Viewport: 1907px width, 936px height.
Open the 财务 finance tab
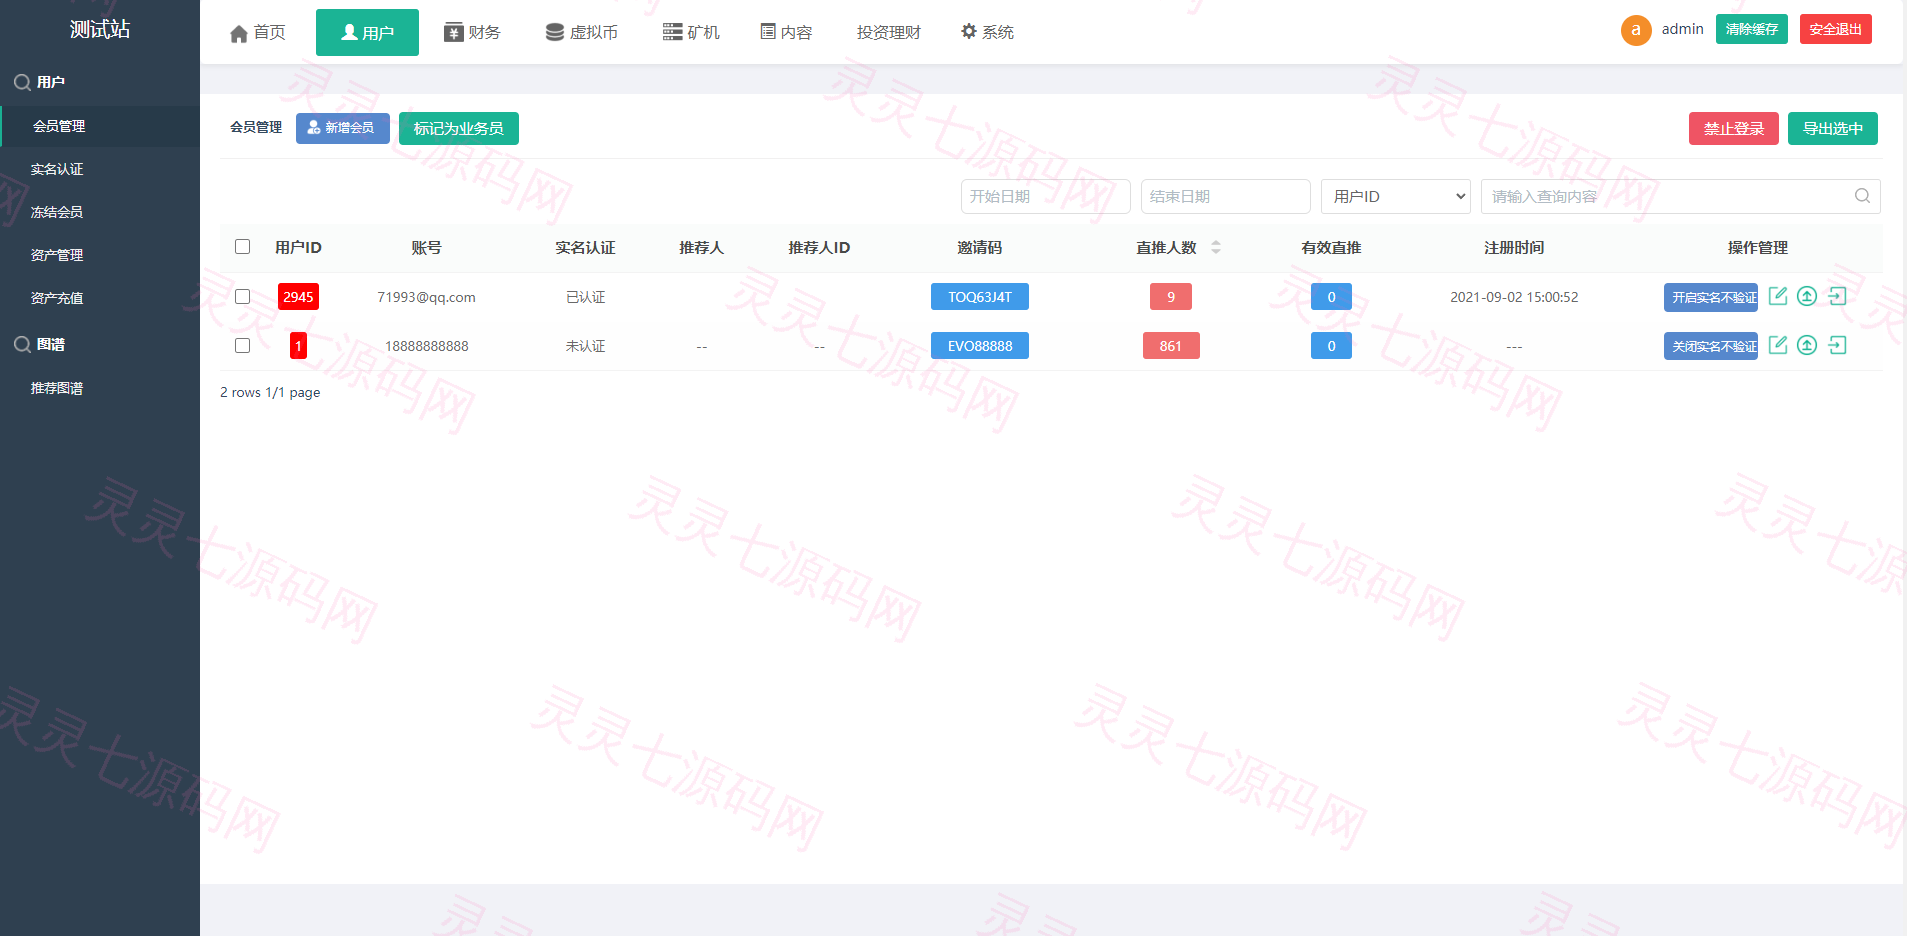click(x=472, y=33)
